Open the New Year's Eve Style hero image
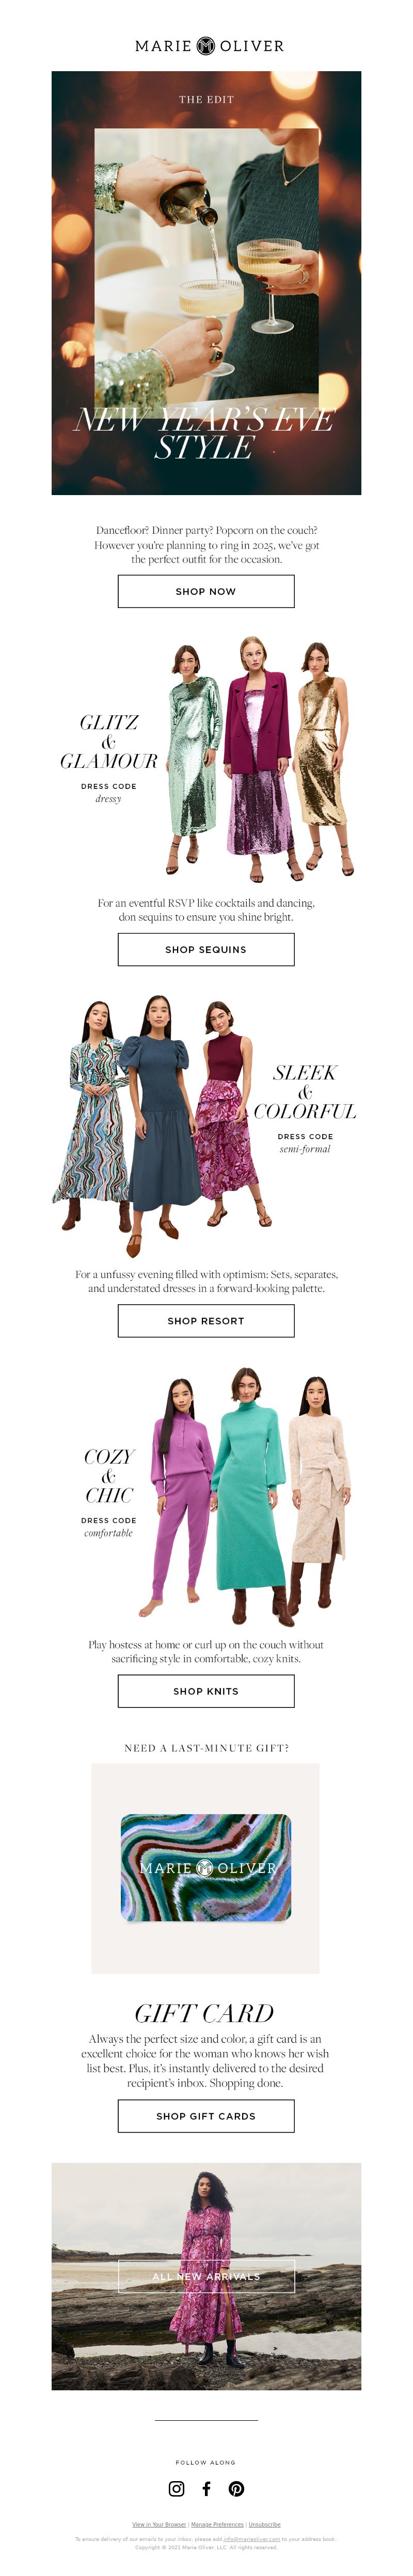The height and width of the screenshot is (2576, 413). pos(206,283)
